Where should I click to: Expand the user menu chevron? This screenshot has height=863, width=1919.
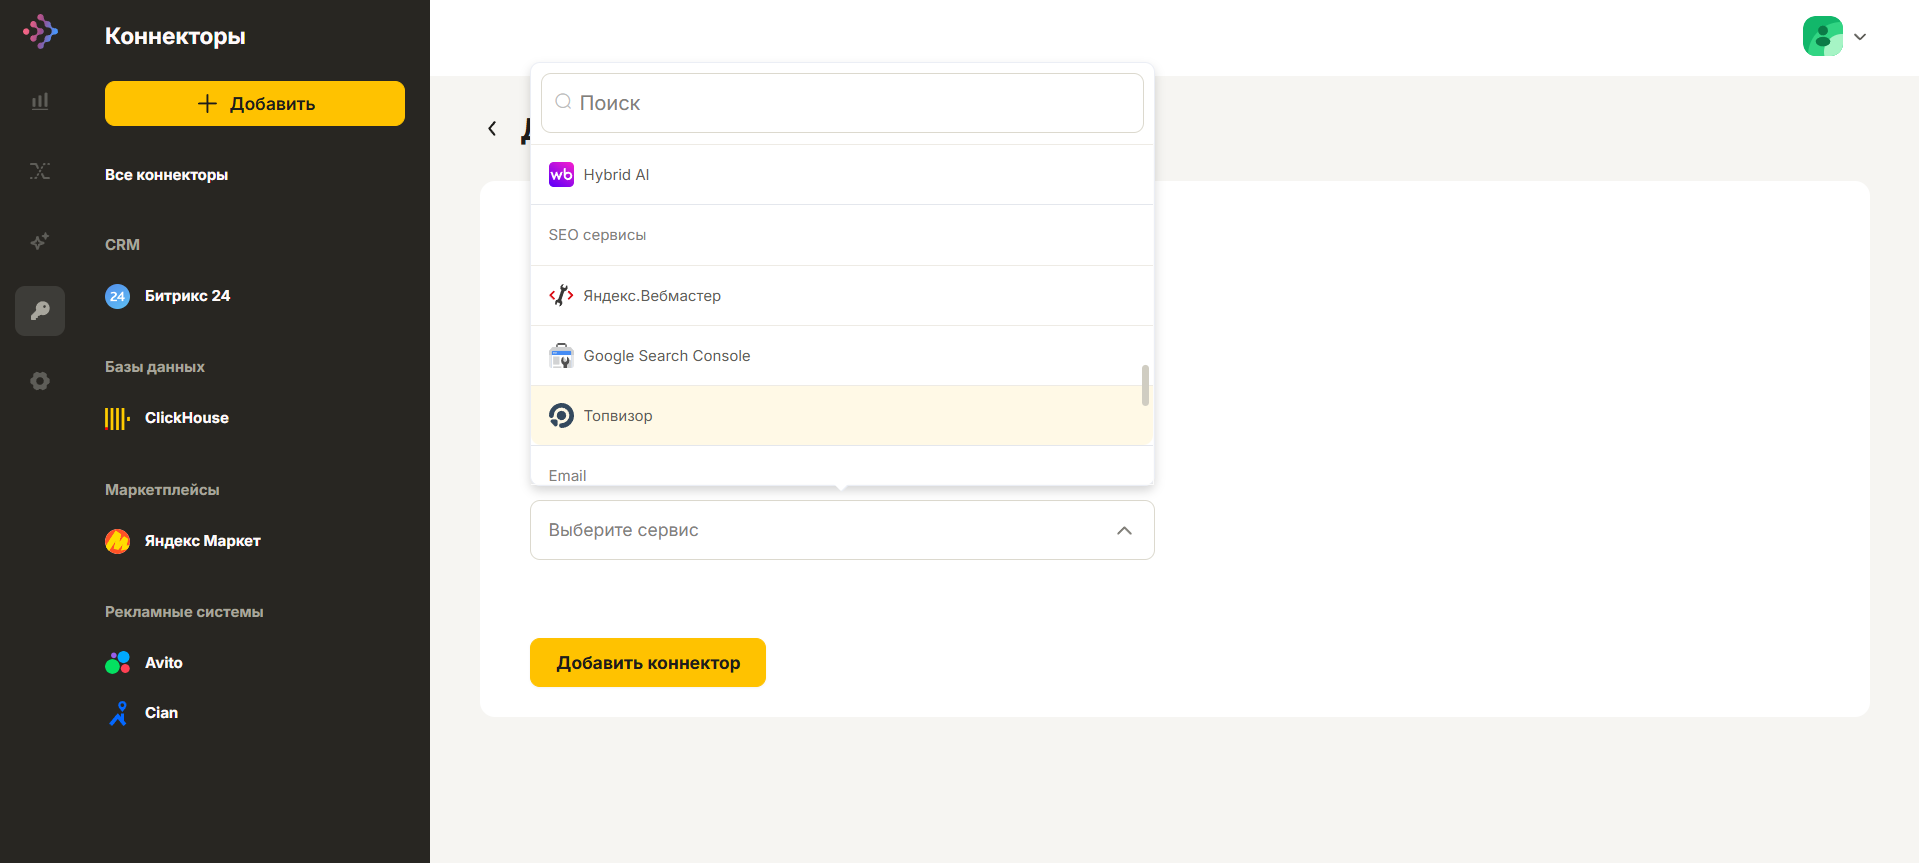(x=1860, y=37)
